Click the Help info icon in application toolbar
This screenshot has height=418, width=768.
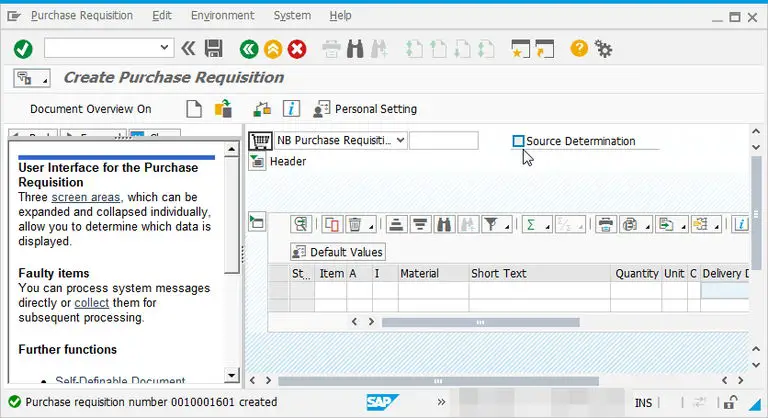click(291, 109)
